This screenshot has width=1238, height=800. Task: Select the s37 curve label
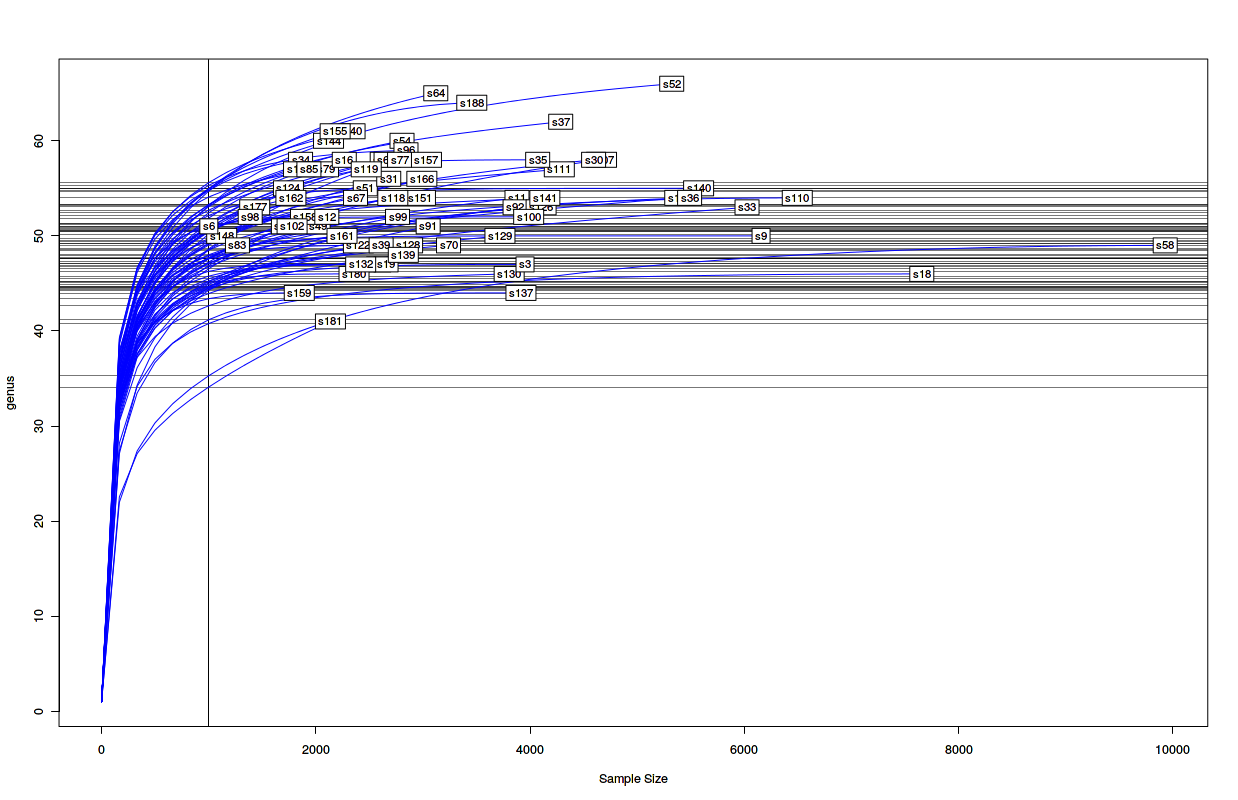[x=561, y=122]
